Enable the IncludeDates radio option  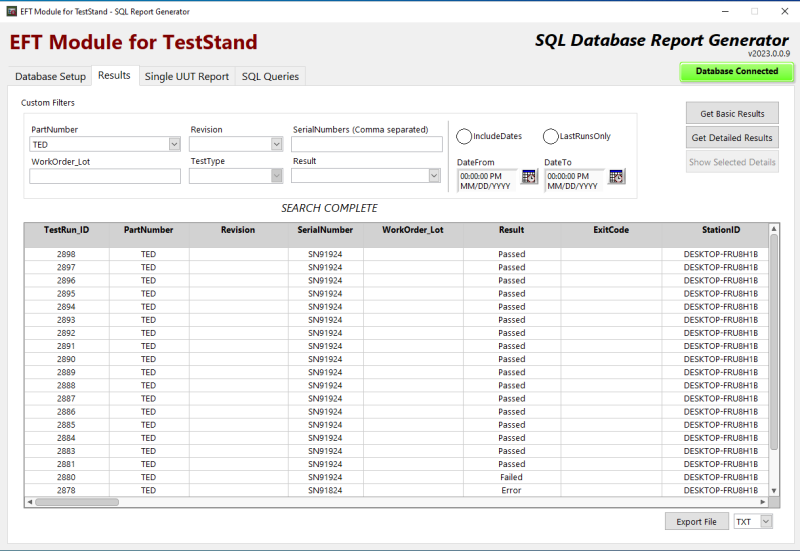click(x=464, y=136)
